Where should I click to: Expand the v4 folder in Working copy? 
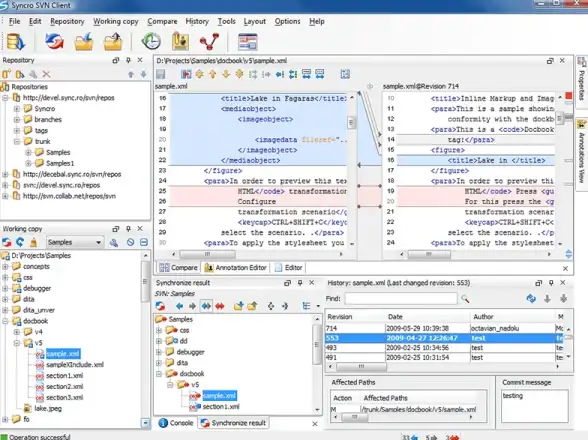tap(17, 332)
